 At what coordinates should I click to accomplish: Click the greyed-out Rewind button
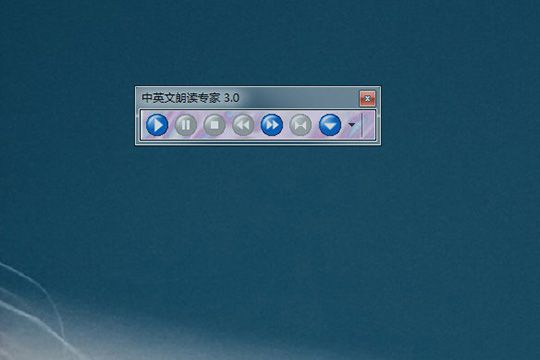[243, 125]
